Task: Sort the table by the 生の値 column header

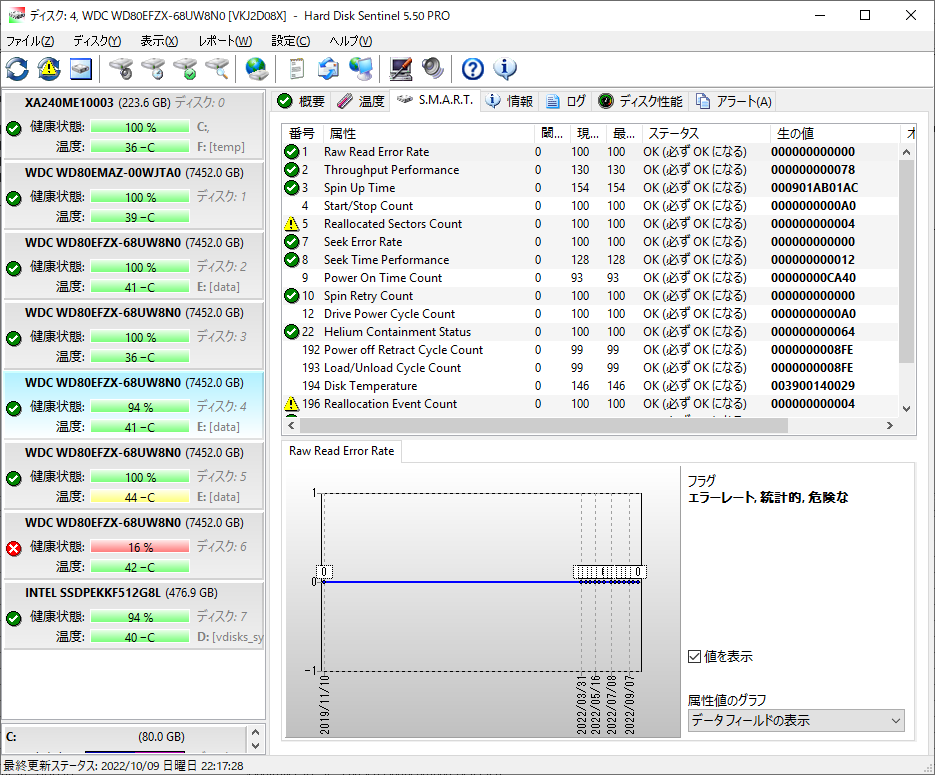Action: pos(834,134)
